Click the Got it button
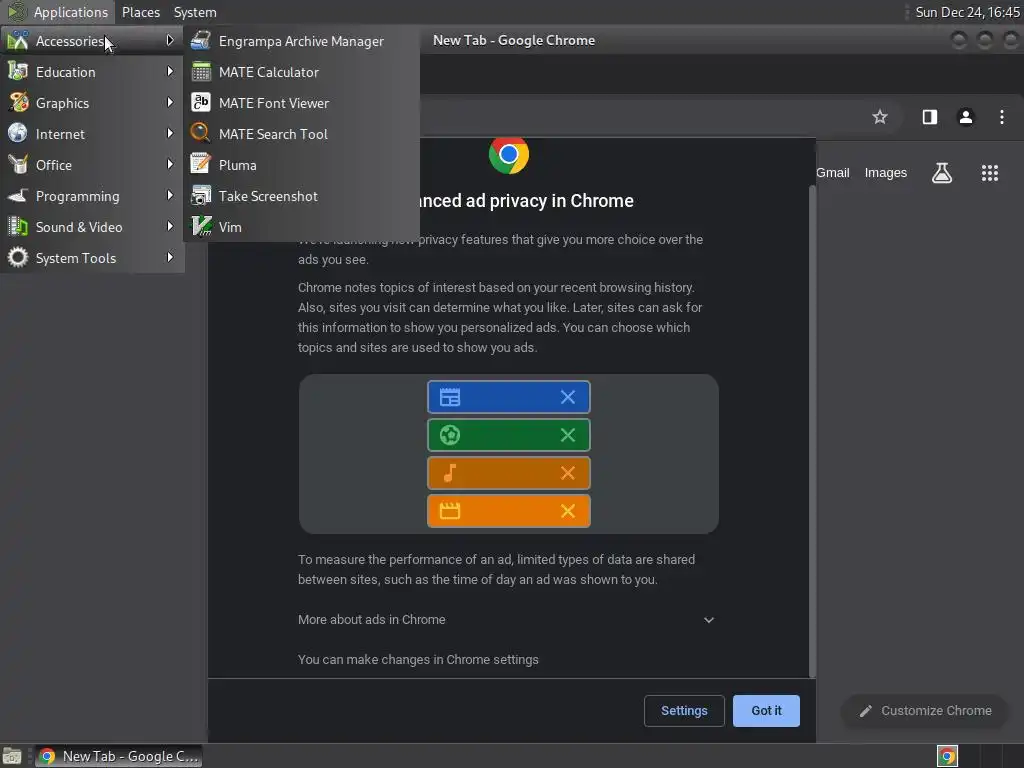 [x=766, y=711]
